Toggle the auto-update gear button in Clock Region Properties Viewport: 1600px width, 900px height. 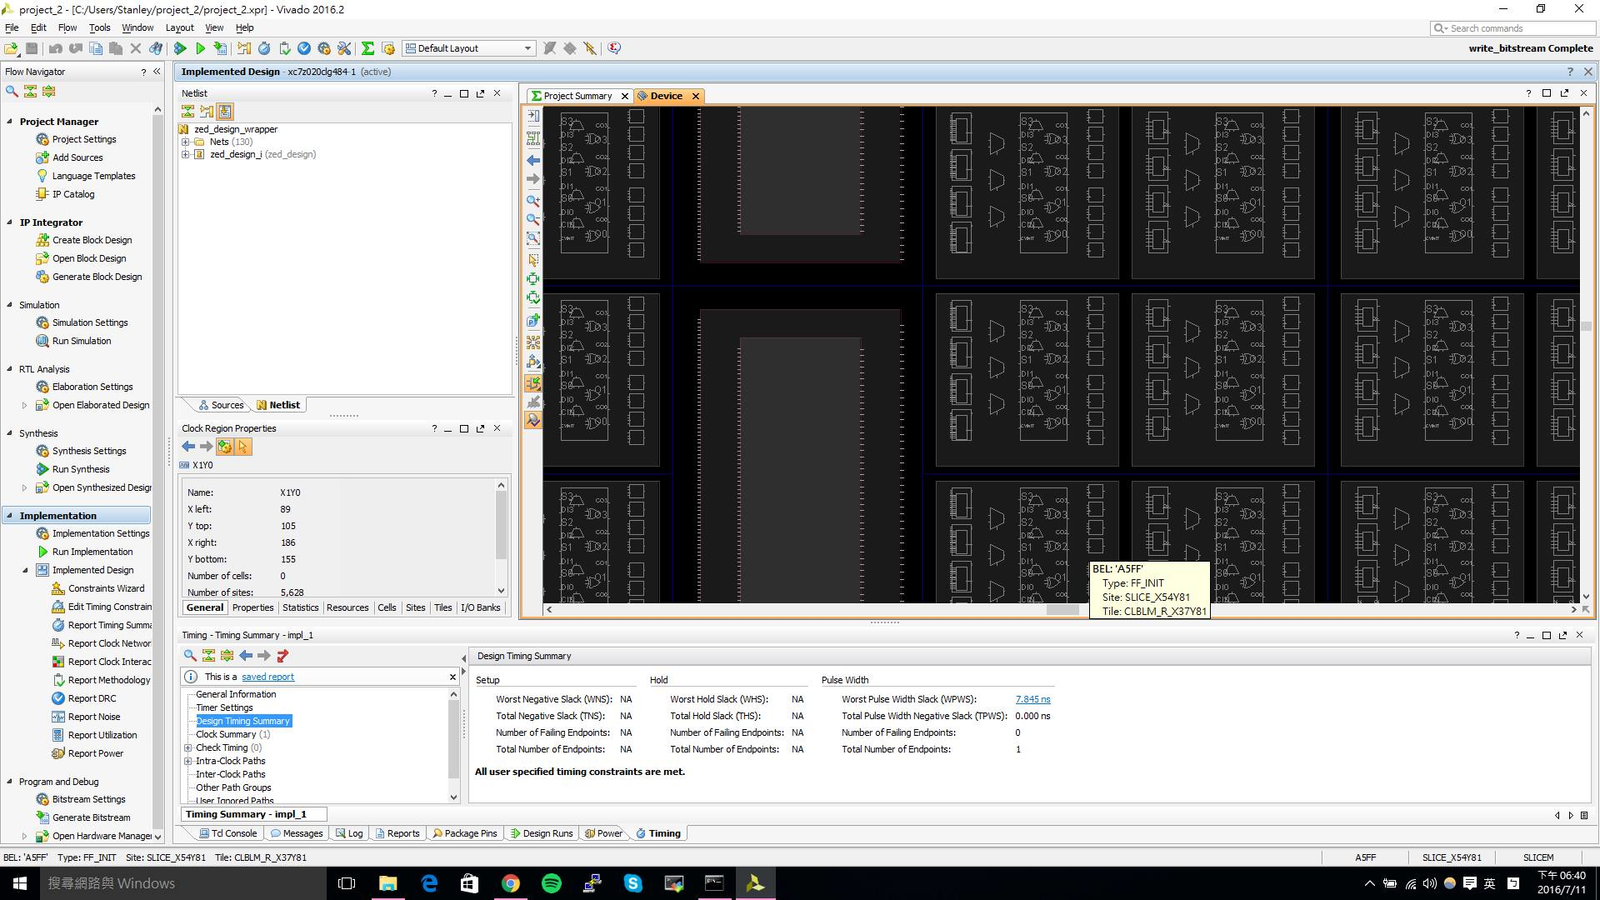pyautogui.click(x=225, y=447)
